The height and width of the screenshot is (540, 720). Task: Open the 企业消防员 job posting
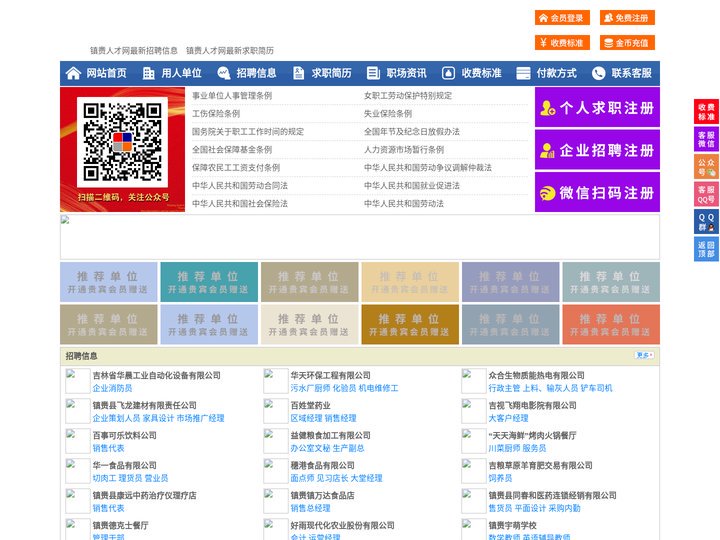pos(112,388)
